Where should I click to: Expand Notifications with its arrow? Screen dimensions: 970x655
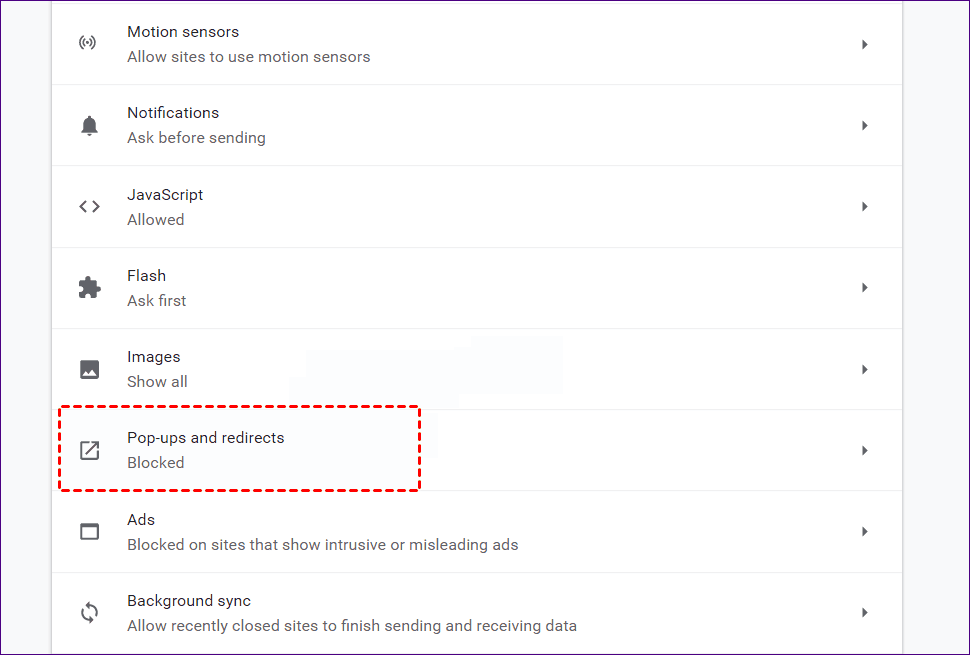click(864, 126)
